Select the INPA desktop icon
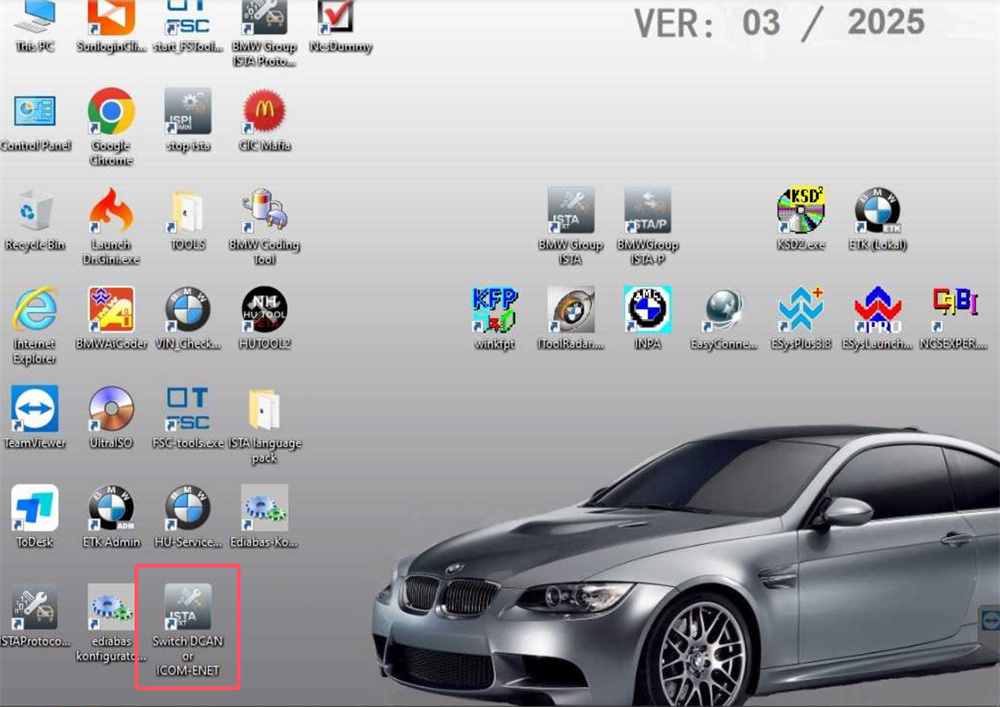This screenshot has width=1000, height=707. [647, 309]
